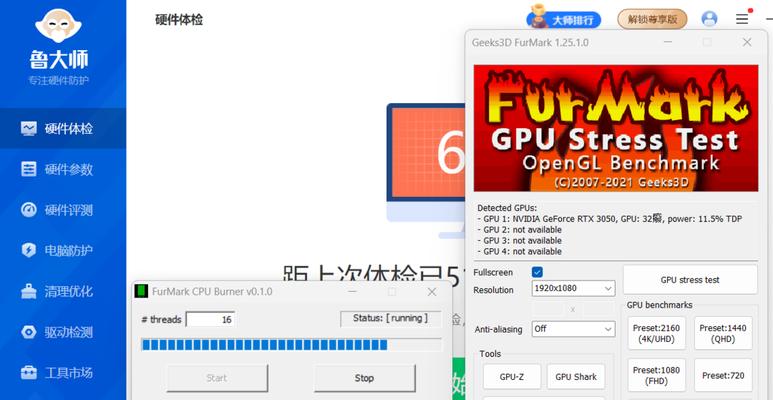Open the Resolution 1920x1080 dropdown
Screen dimensions: 773x400
point(573,288)
